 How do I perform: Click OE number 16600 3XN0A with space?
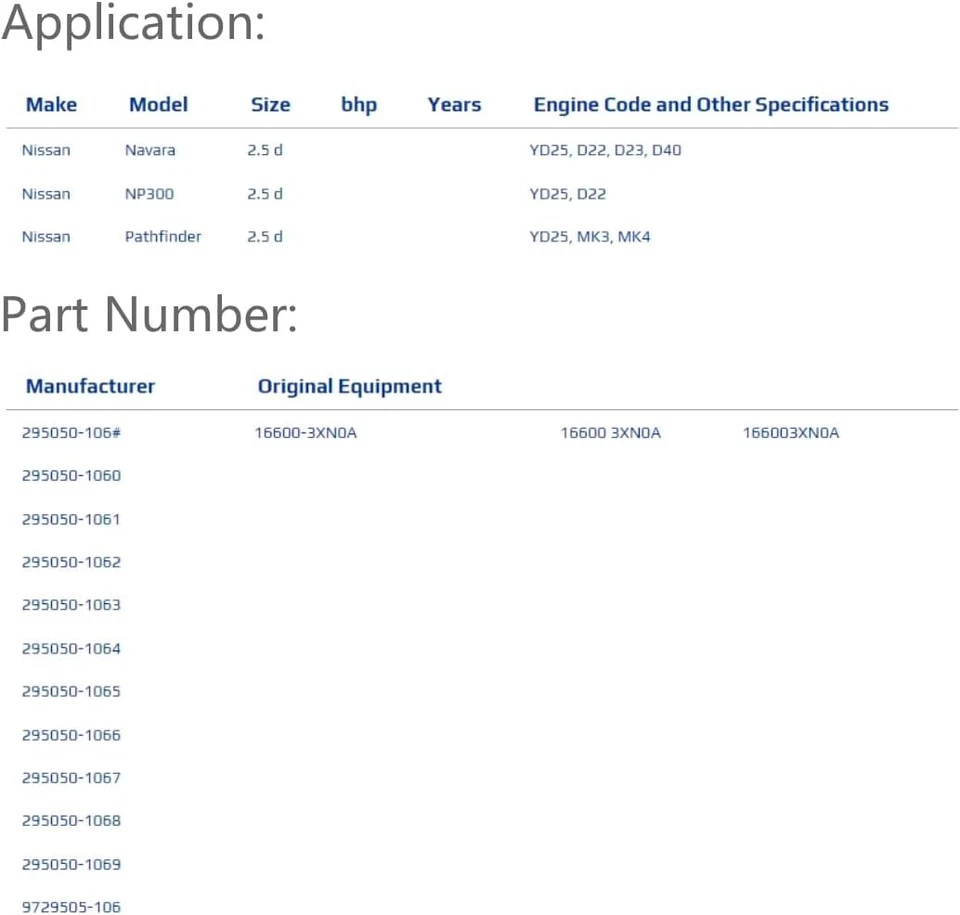point(610,433)
